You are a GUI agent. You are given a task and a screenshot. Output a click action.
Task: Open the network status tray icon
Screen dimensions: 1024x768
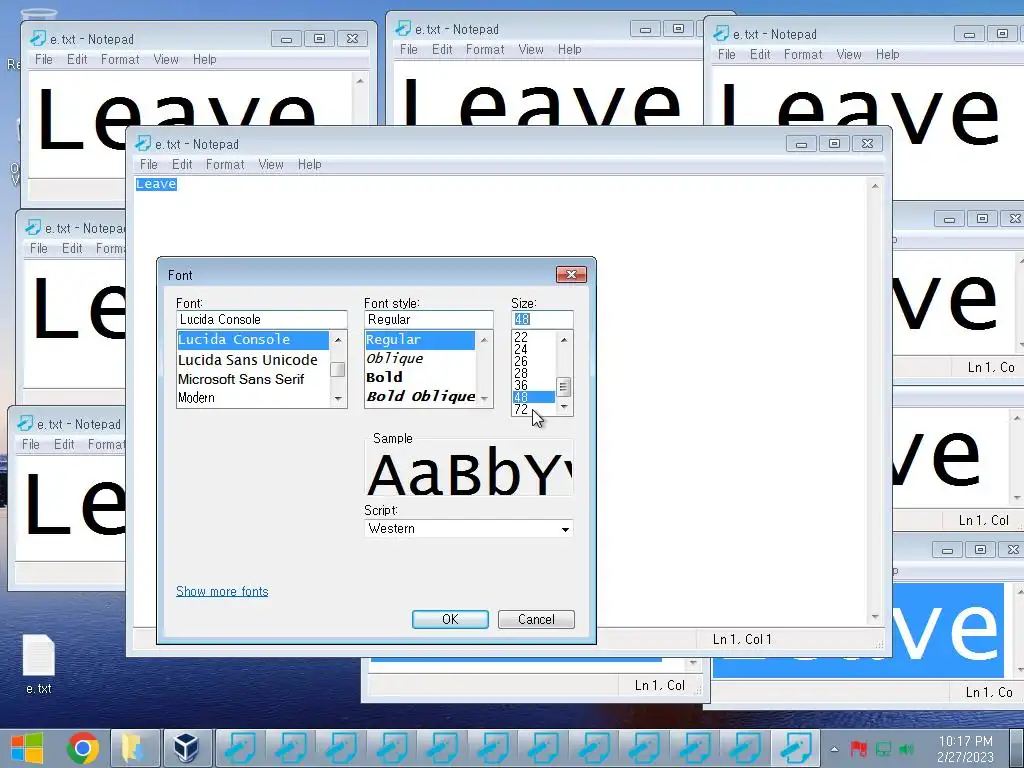(x=883, y=749)
